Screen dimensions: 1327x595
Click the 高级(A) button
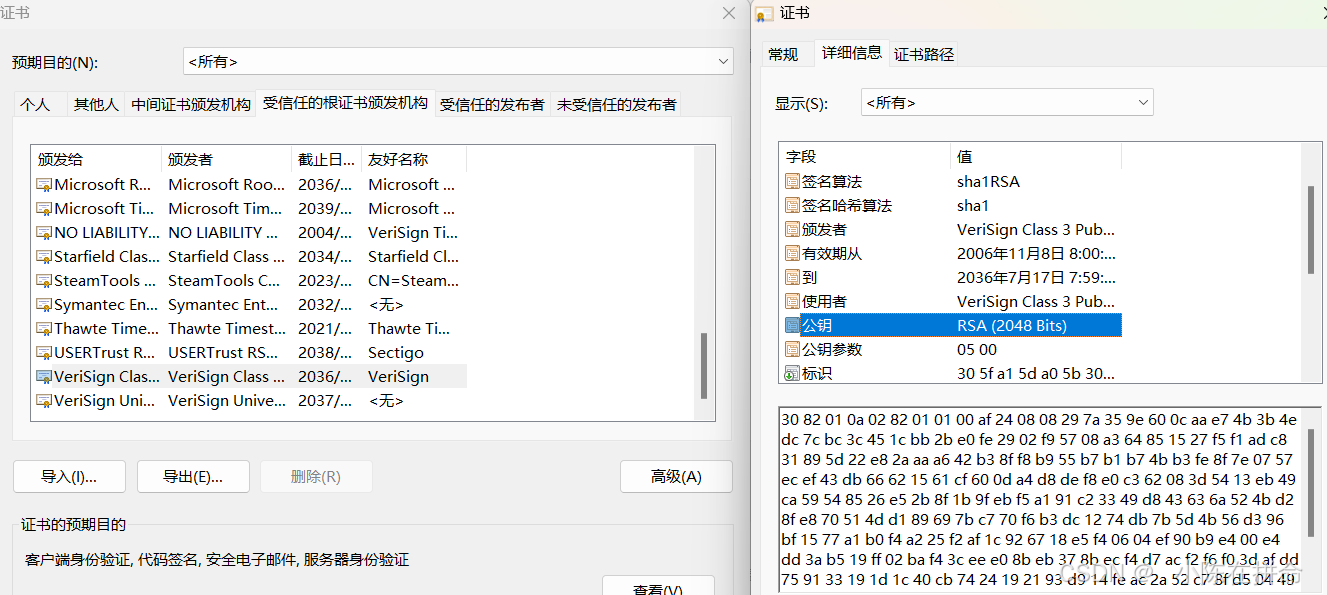676,477
